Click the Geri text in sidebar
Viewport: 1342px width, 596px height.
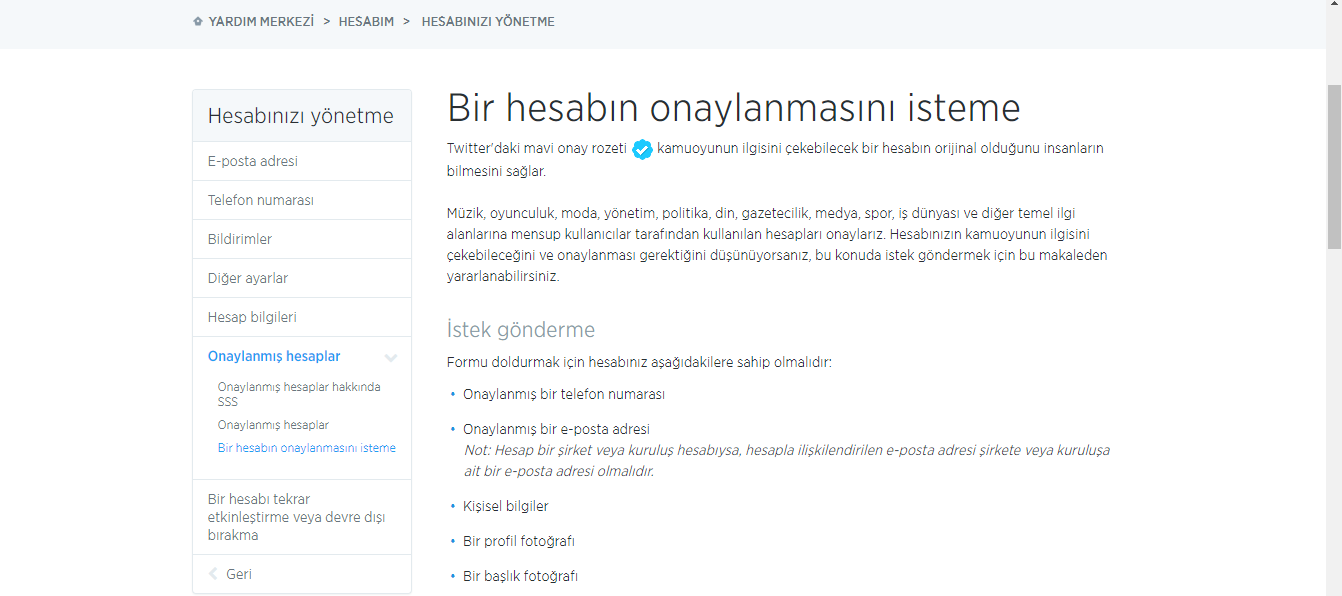[x=239, y=574]
